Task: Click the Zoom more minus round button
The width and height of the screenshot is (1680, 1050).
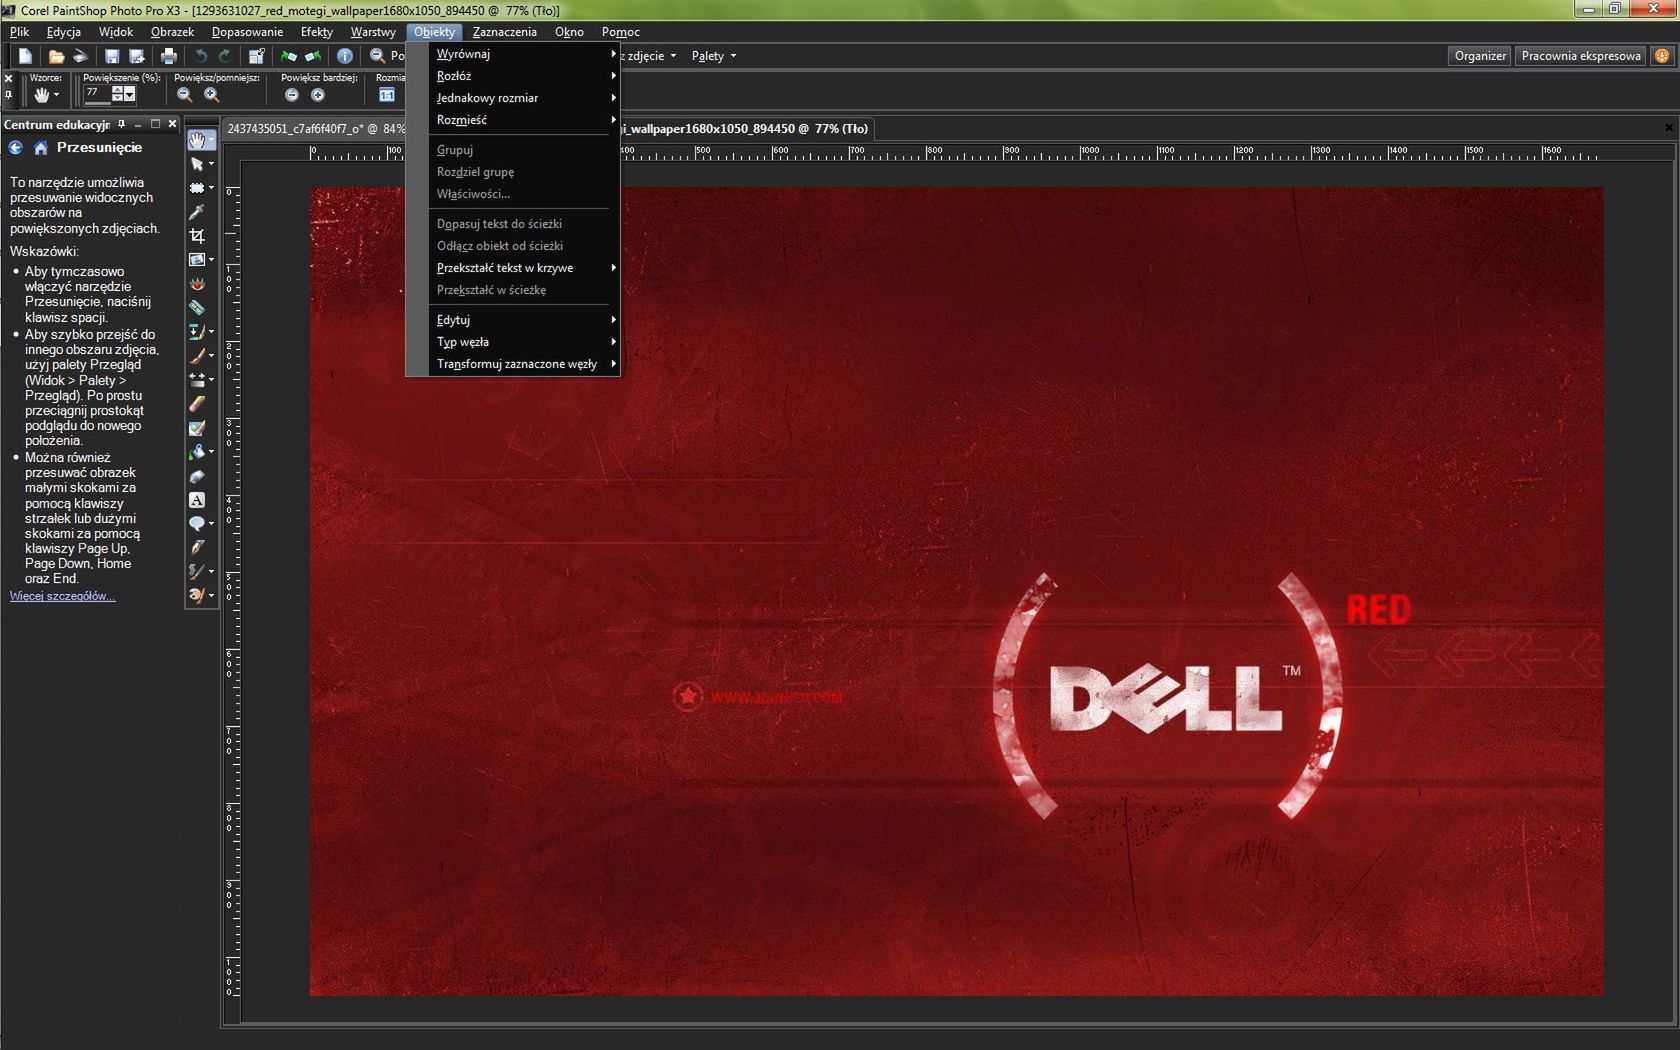Action: (x=292, y=95)
